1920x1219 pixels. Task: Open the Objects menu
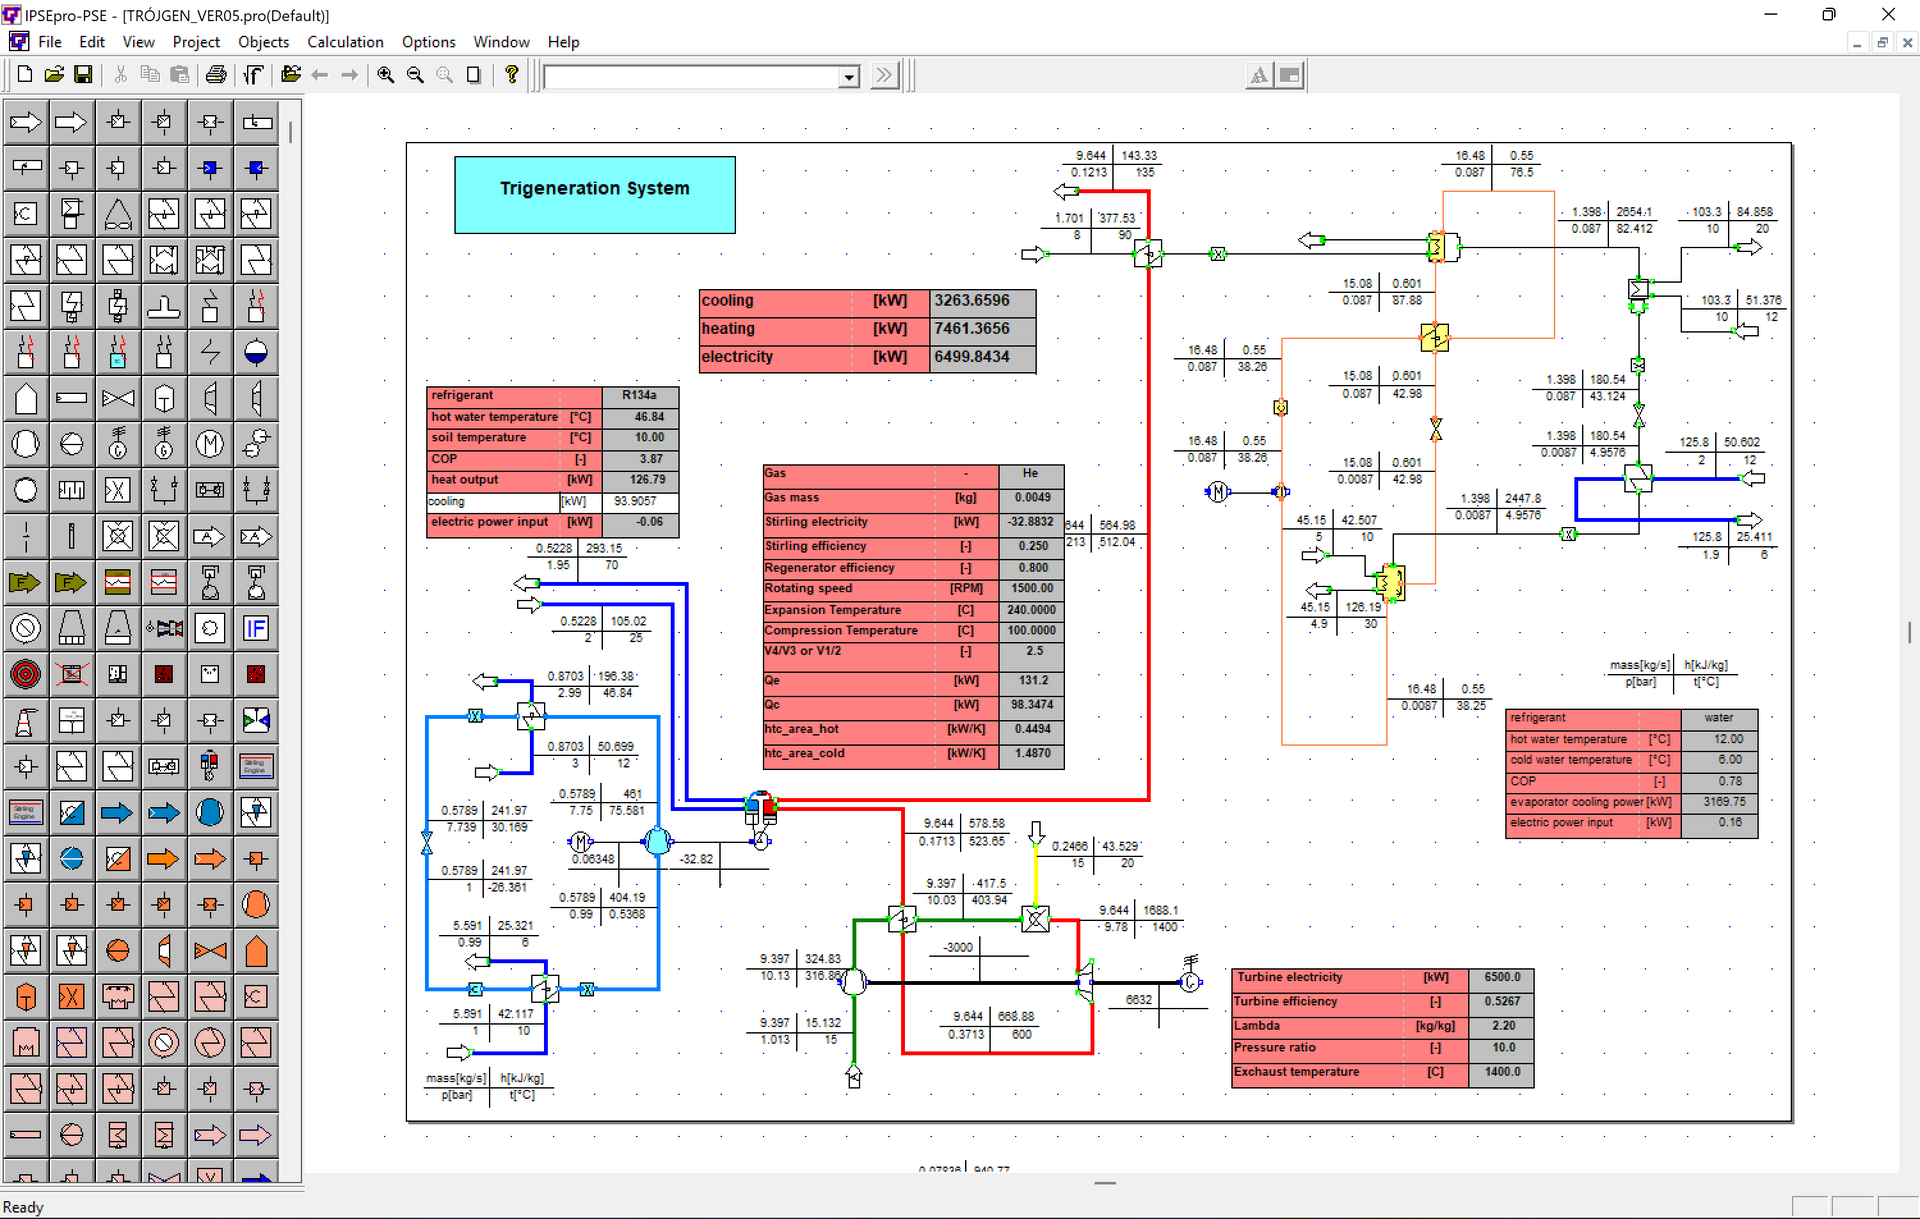263,42
